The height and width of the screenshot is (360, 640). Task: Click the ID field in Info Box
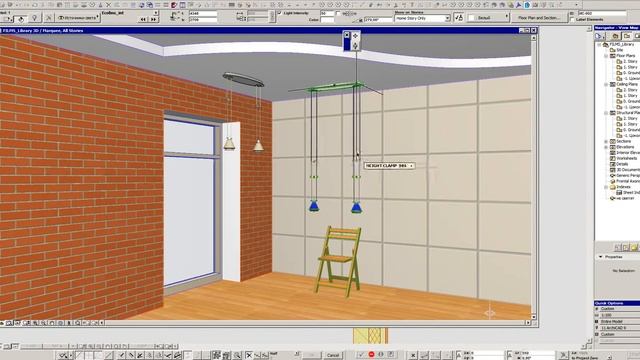602,13
